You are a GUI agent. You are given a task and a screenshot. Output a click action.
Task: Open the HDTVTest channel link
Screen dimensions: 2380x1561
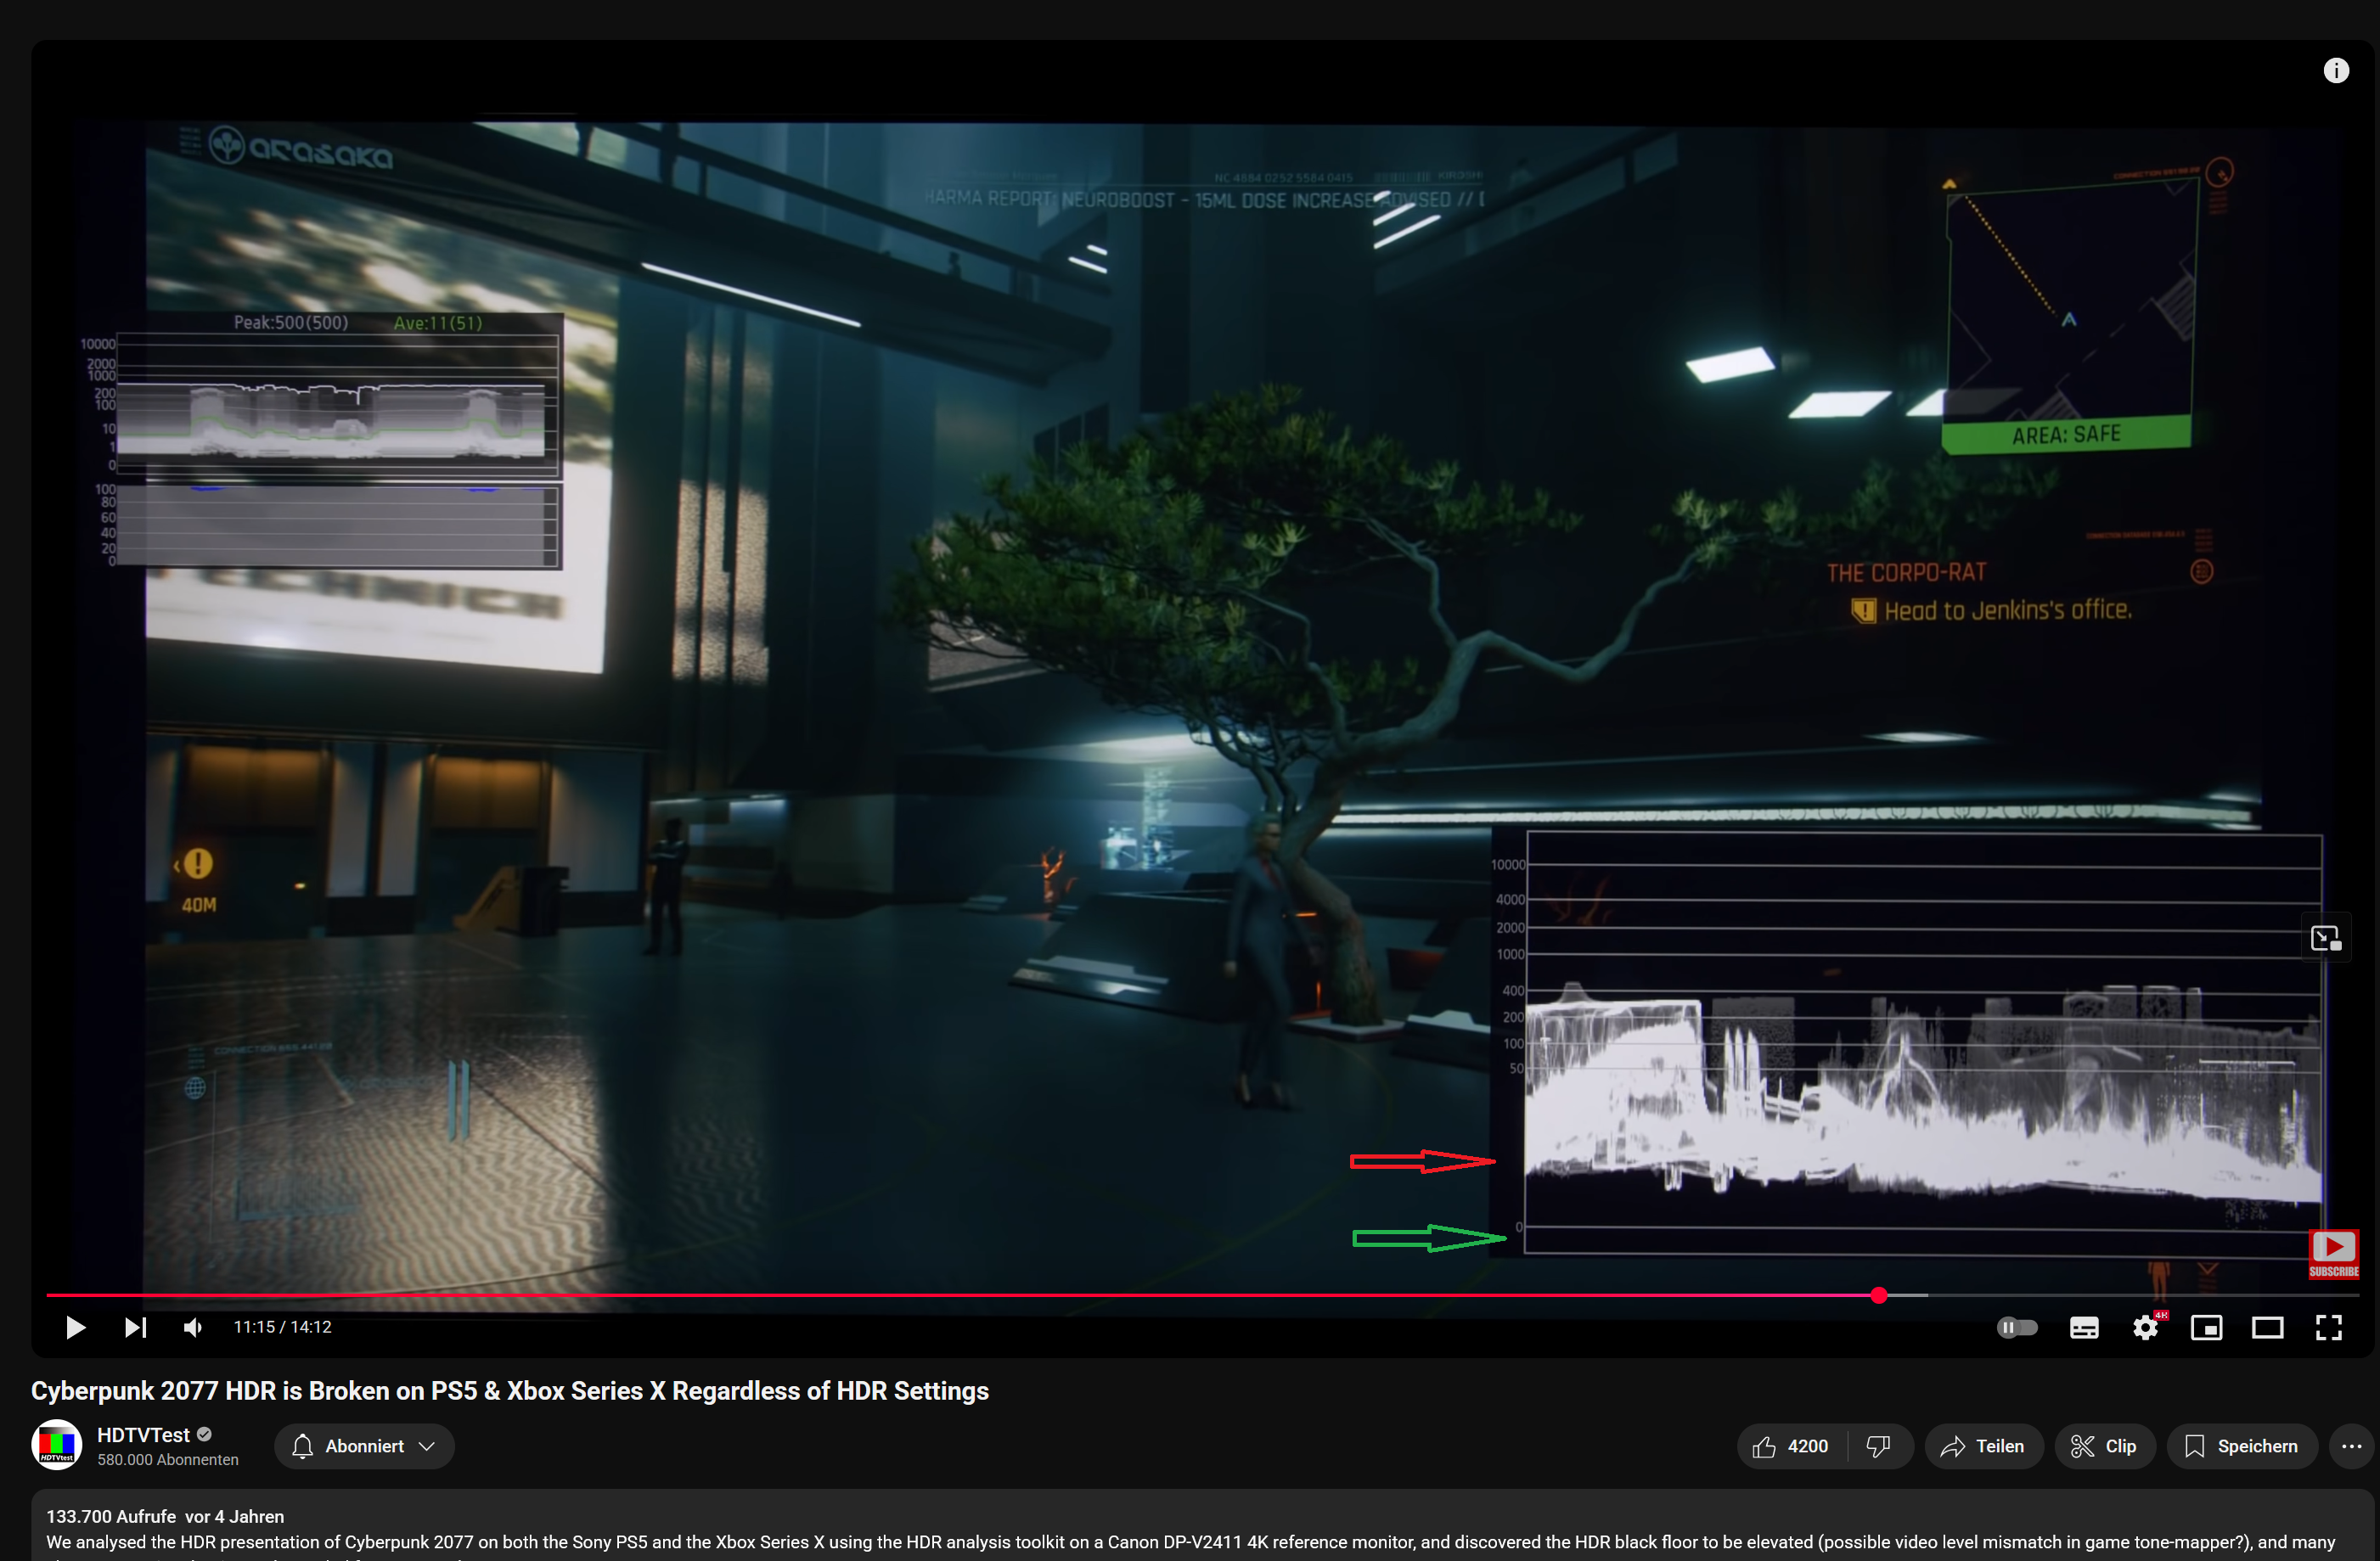[x=143, y=1435]
